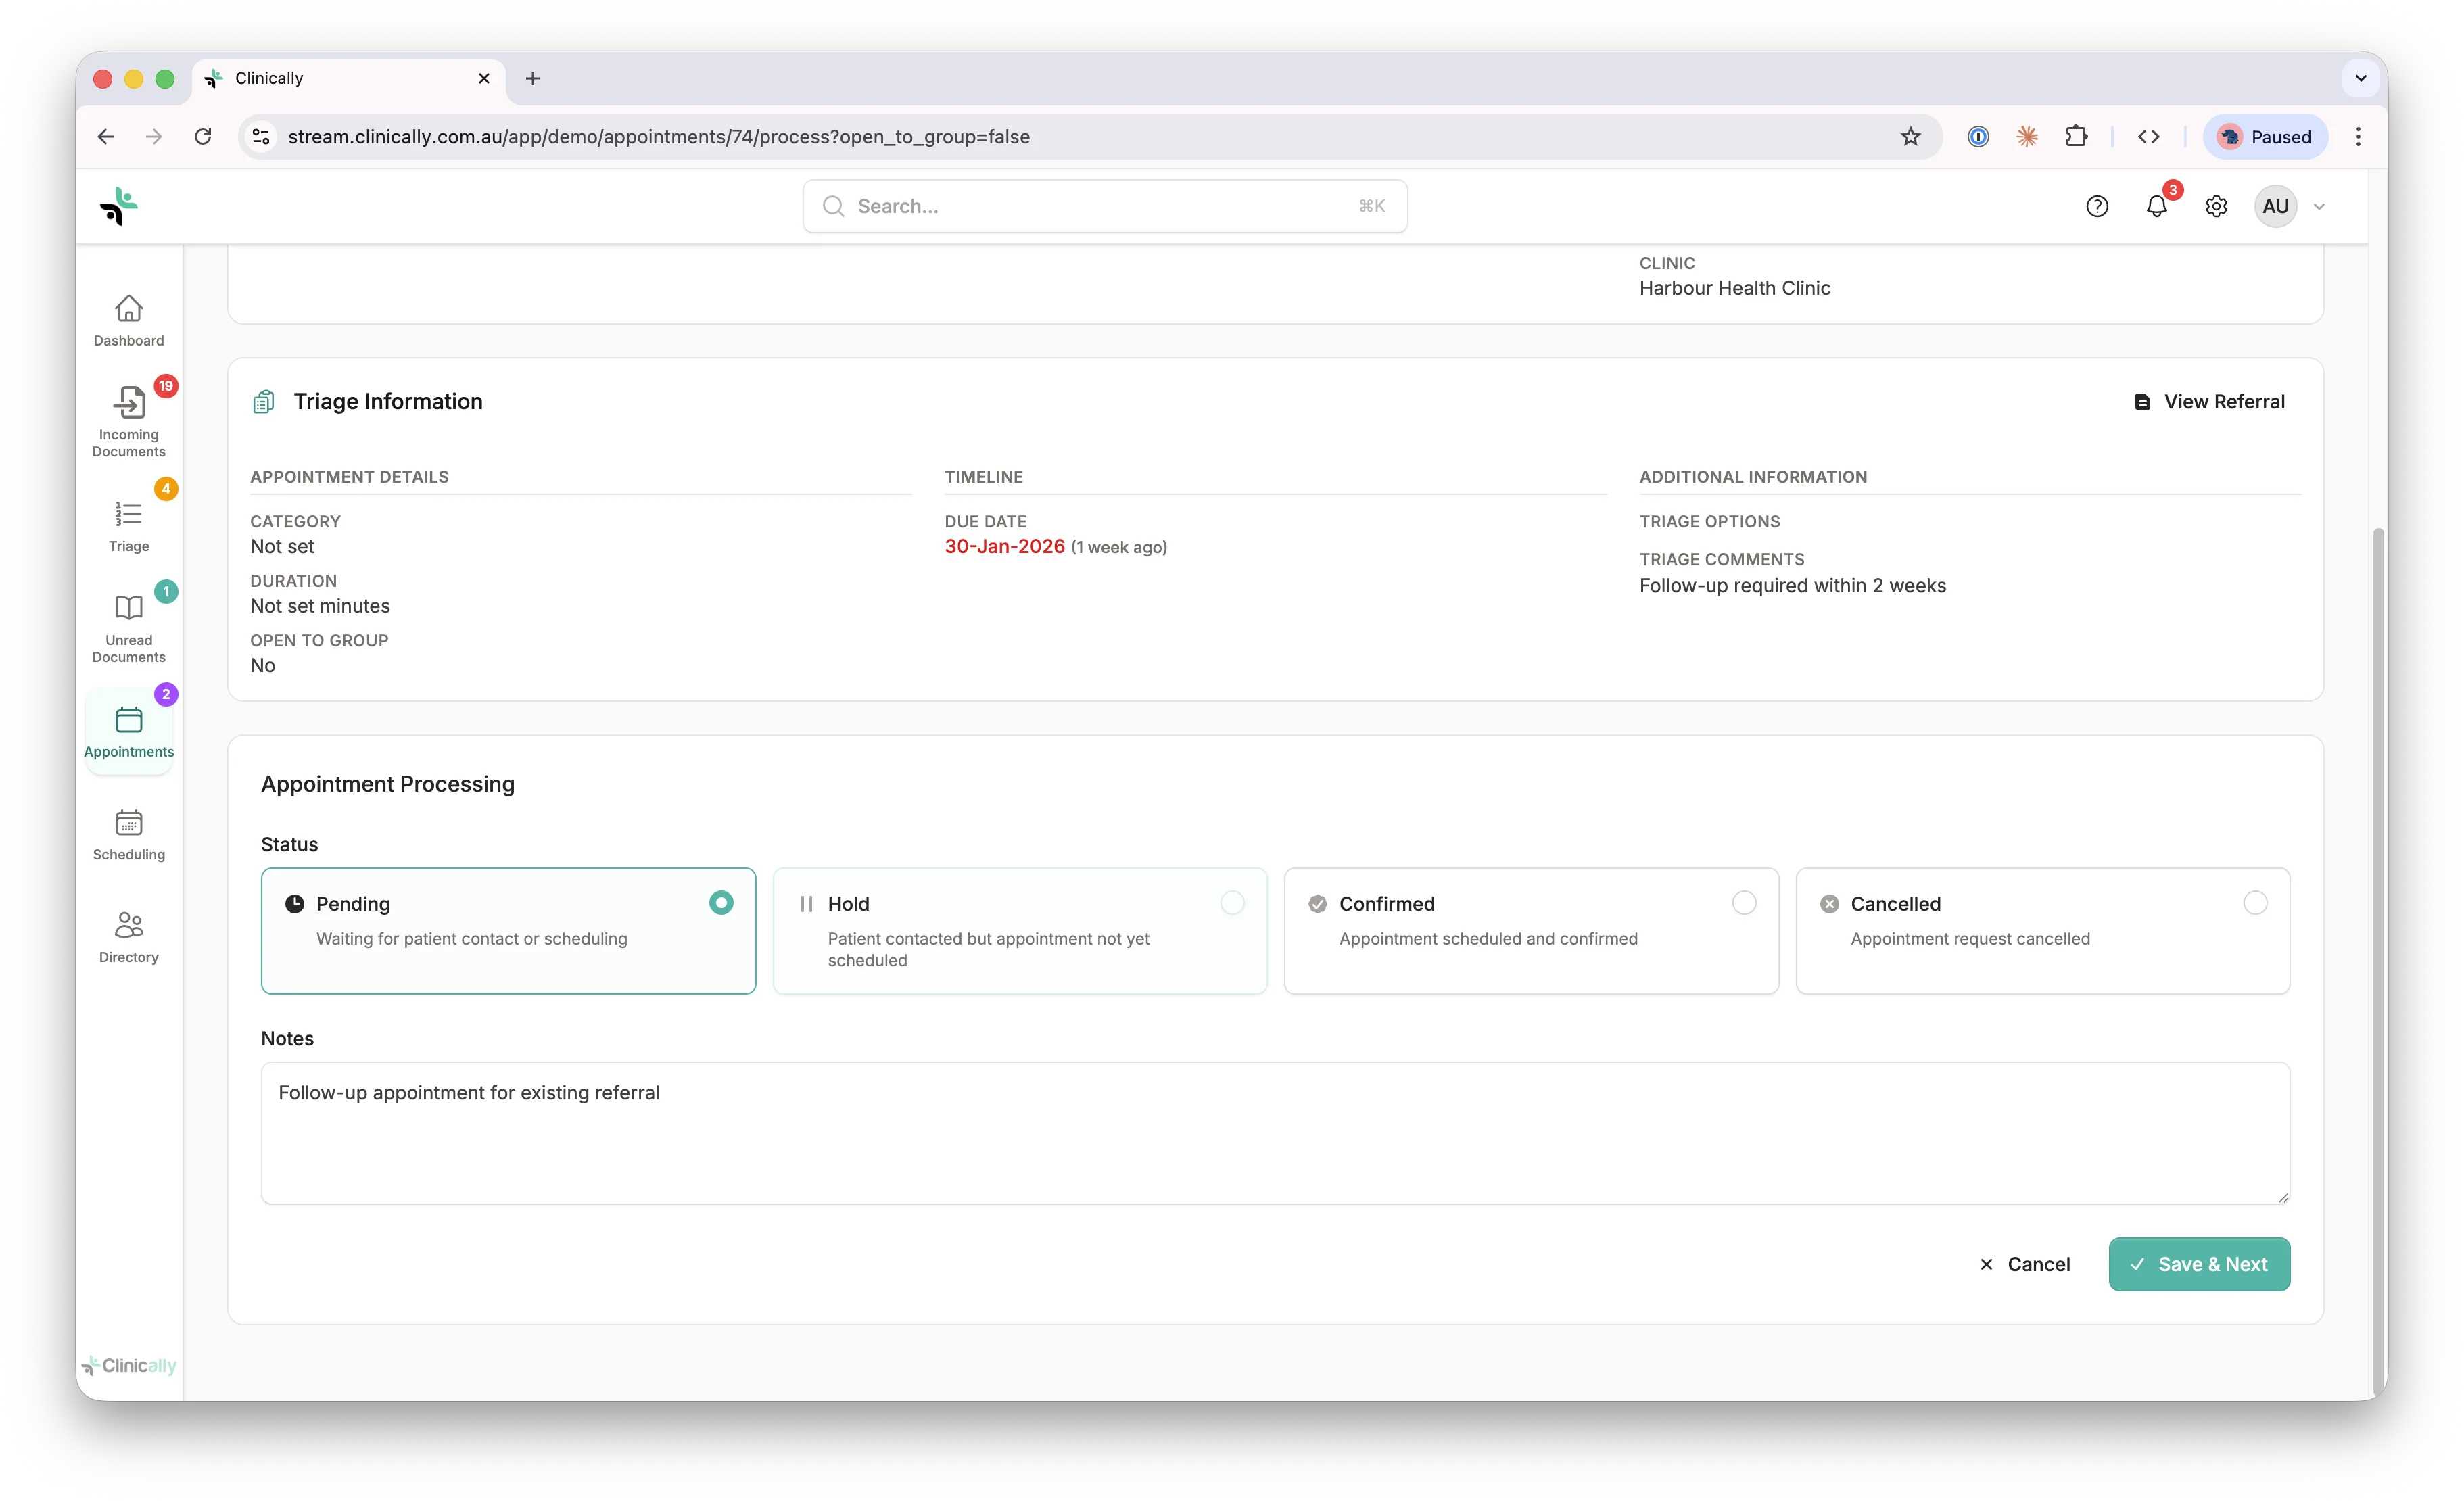The width and height of the screenshot is (2464, 1501).
Task: Open the Dashboard from the sidebar
Action: pyautogui.click(x=128, y=318)
